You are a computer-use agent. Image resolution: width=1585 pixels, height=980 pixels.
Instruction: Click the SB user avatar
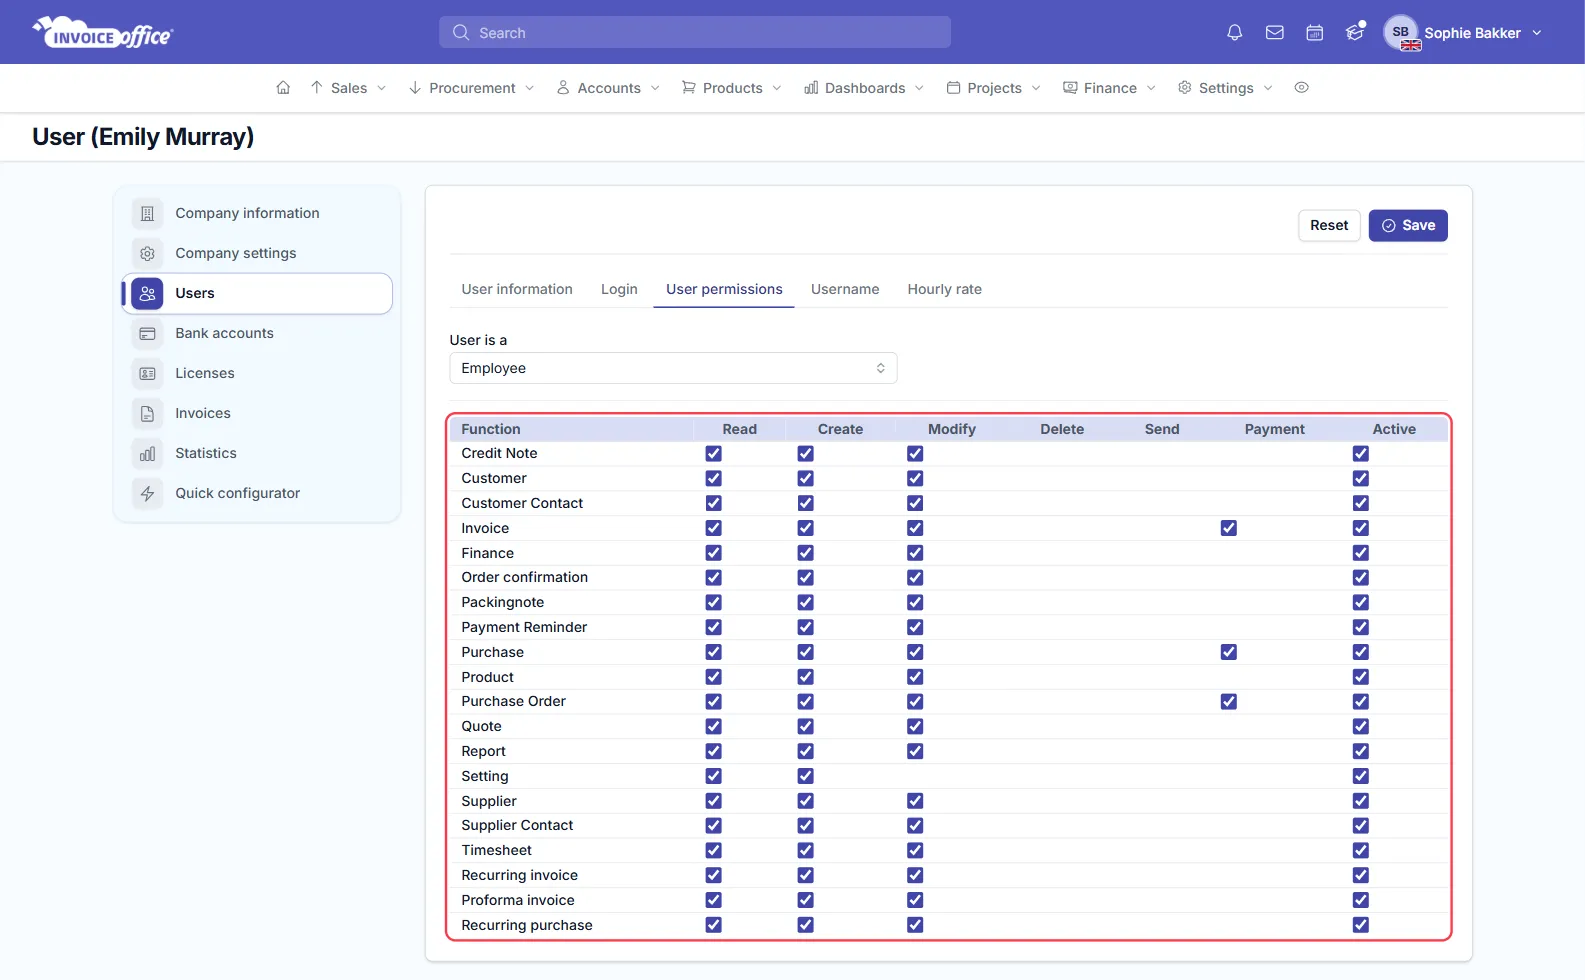[1401, 32]
